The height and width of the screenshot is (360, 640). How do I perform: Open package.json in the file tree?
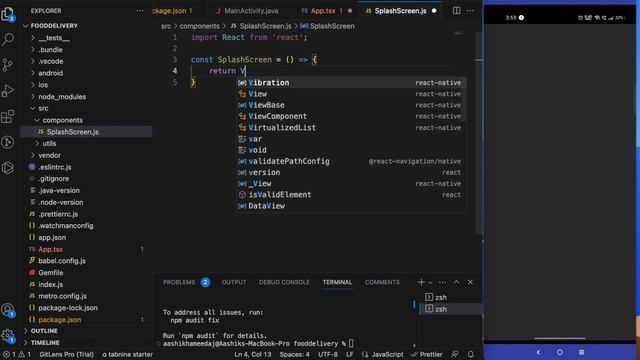pyautogui.click(x=60, y=320)
